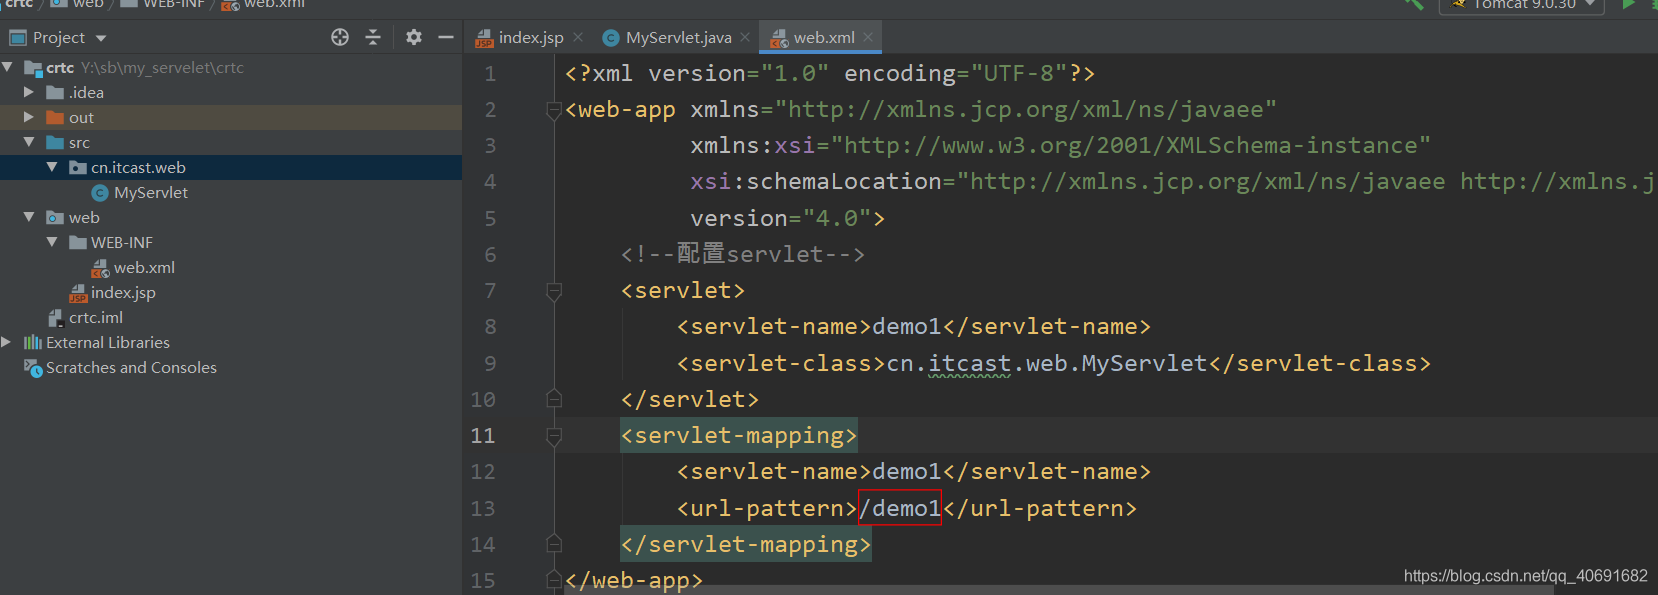Screen dimensions: 1658x595
Task: Click the cn.itcast.web package icon
Action: pyautogui.click(x=78, y=167)
